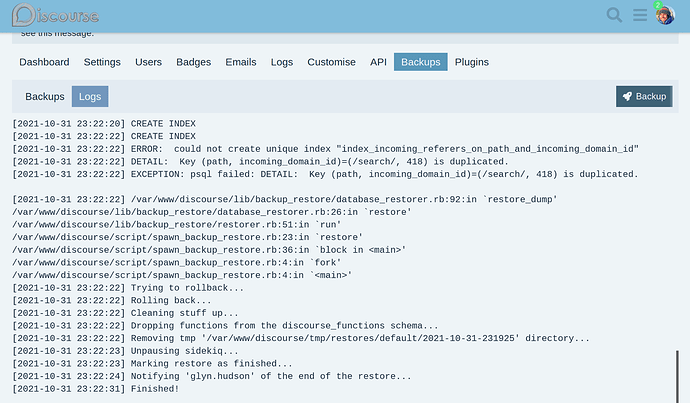Open the search magnifier icon
Screen dimensions: 690x403
(614, 15)
